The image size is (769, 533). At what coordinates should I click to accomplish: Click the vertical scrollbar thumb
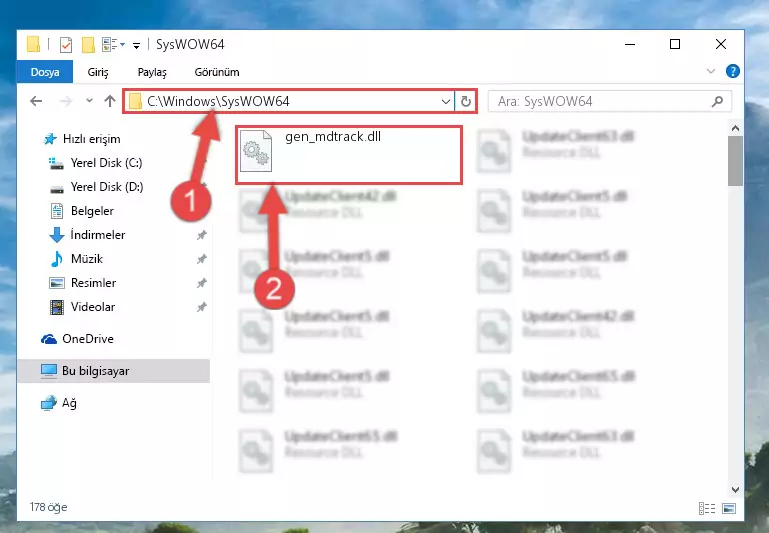pyautogui.click(x=735, y=161)
